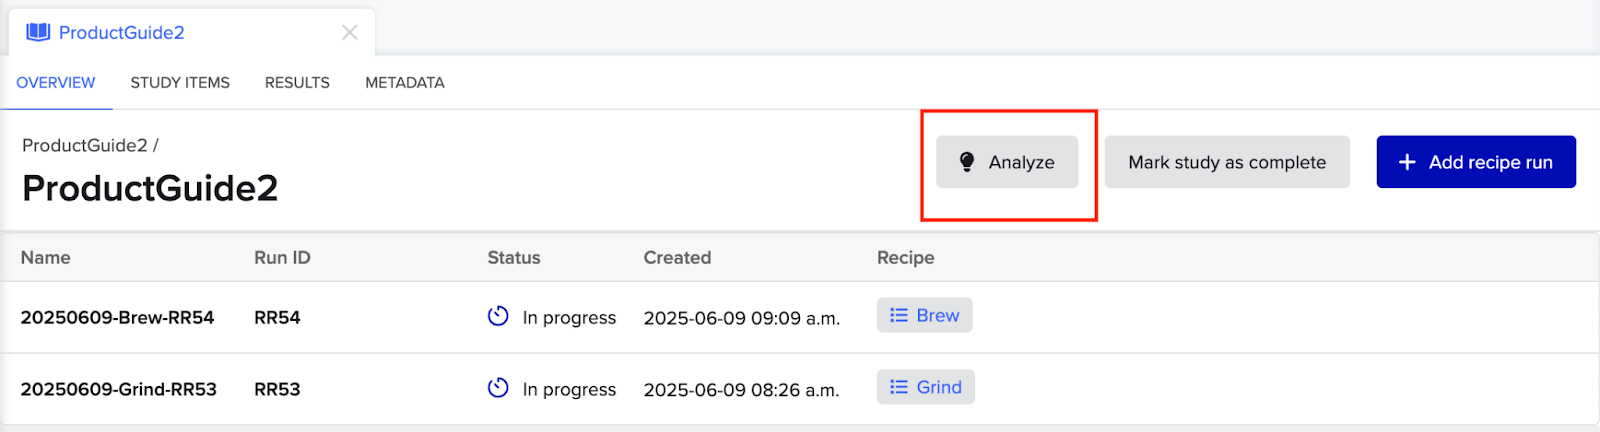Close the ProductGuide2 tab
Image resolution: width=1600 pixels, height=432 pixels.
[x=349, y=32]
